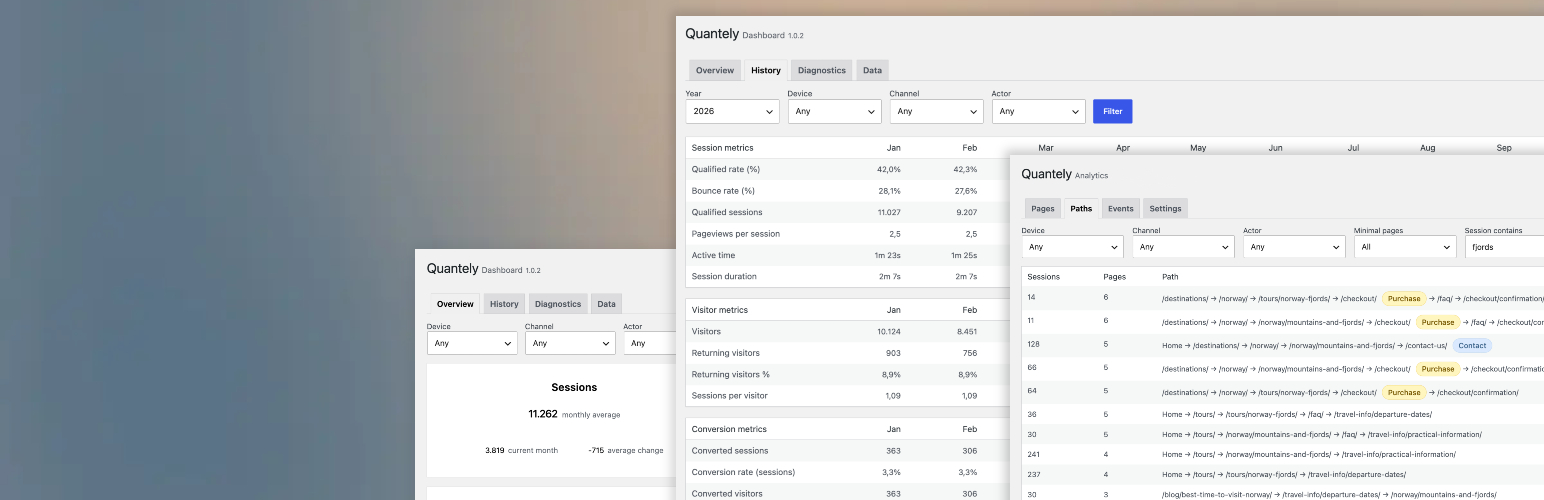Screen dimensions: 1544x500
Task: Open Data tab in bottom-left dashboard window
Action: (607, 304)
